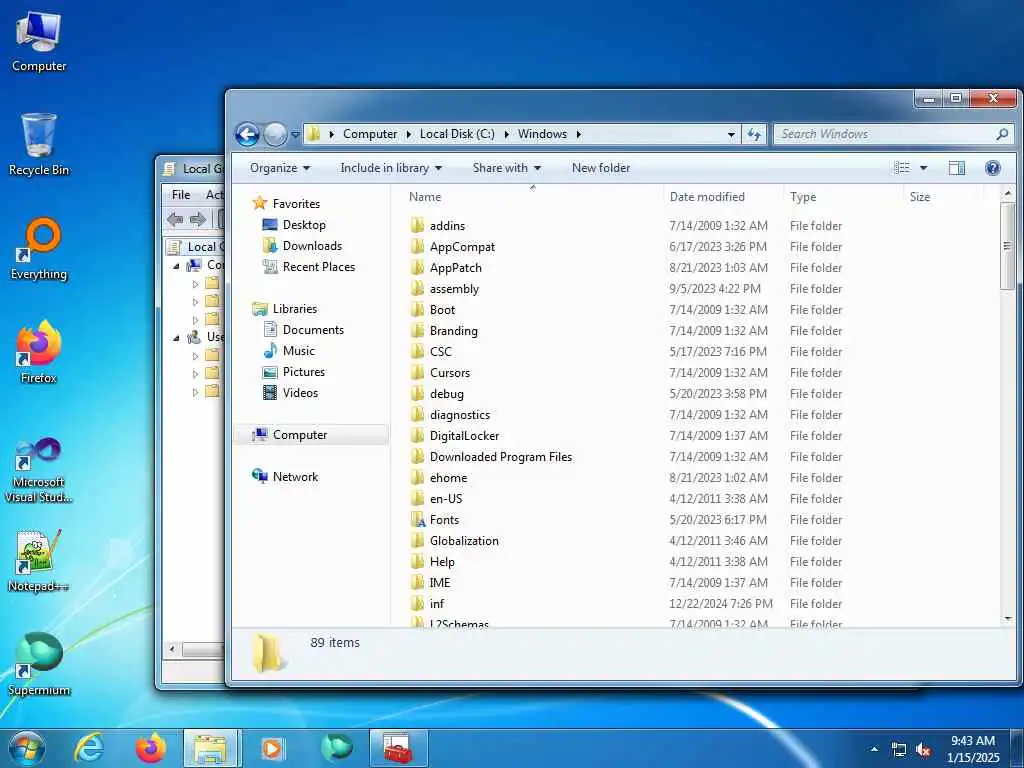The width and height of the screenshot is (1024, 768).
Task: Select the inf folder row
Action: coord(626,604)
